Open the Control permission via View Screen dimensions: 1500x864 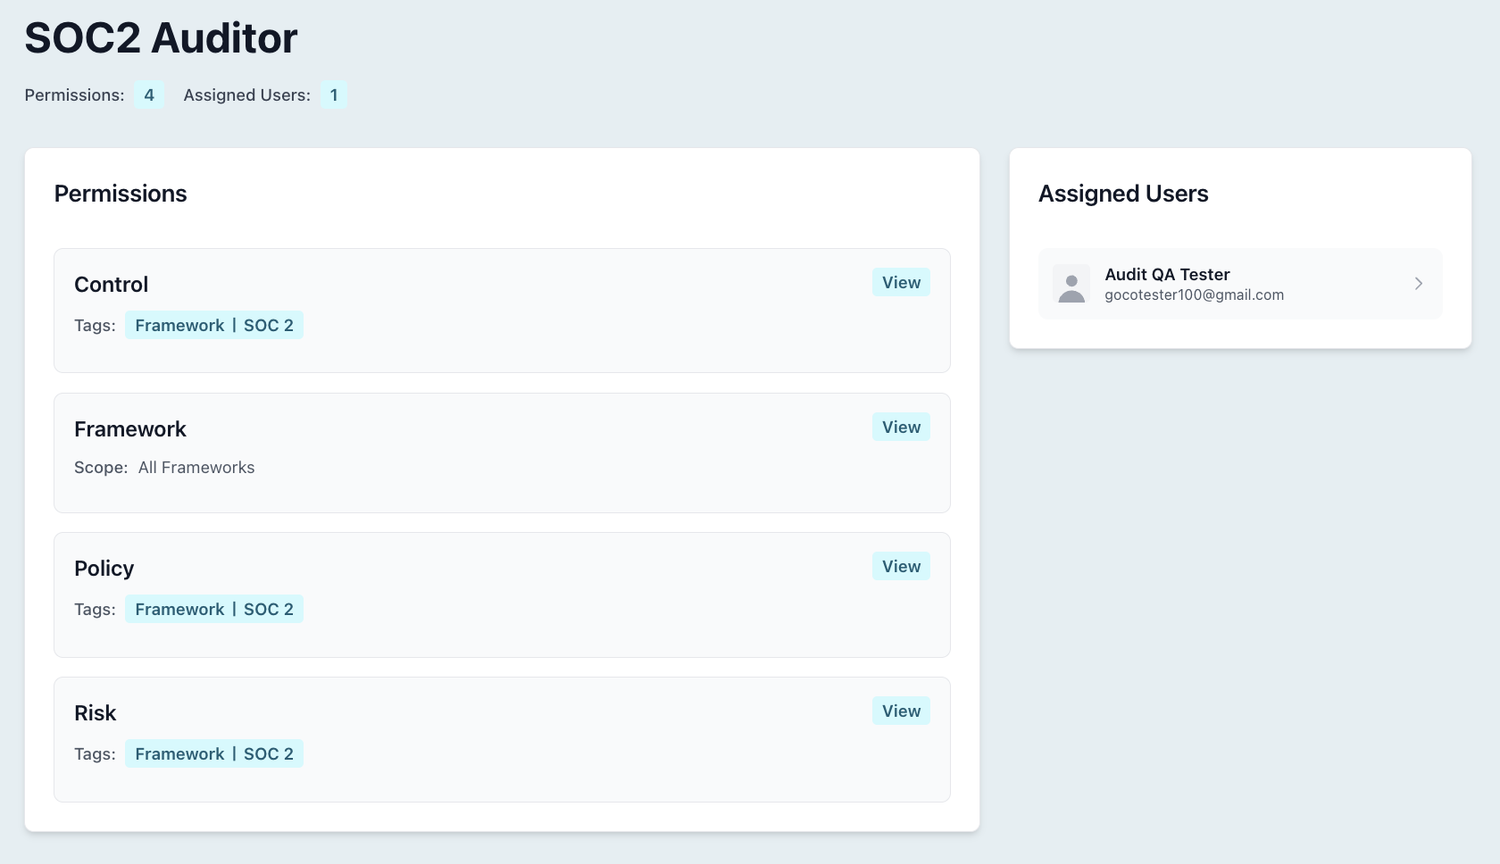(899, 282)
